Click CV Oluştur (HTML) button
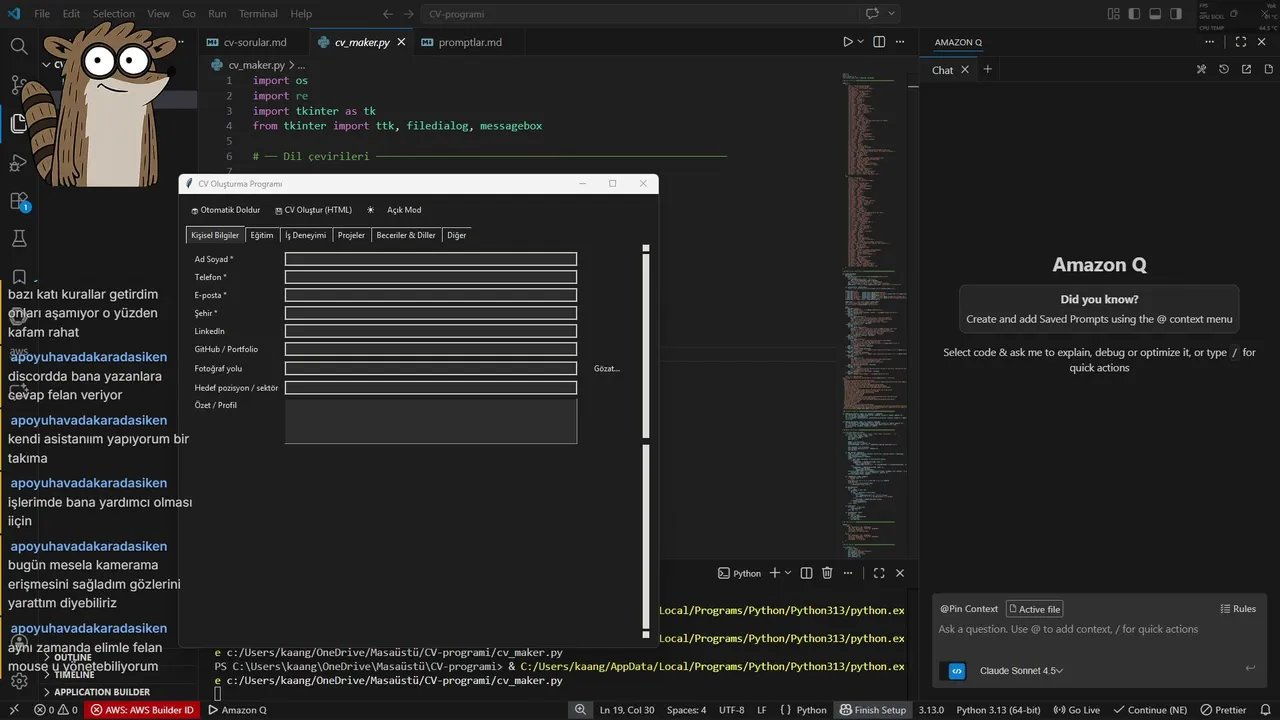 coord(314,210)
